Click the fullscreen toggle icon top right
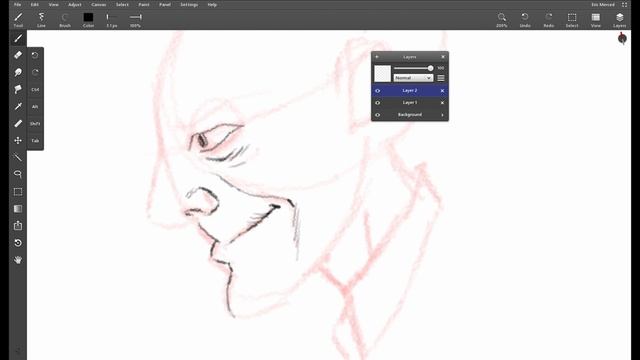Image resolution: width=640 pixels, height=360 pixels. click(x=624, y=4)
